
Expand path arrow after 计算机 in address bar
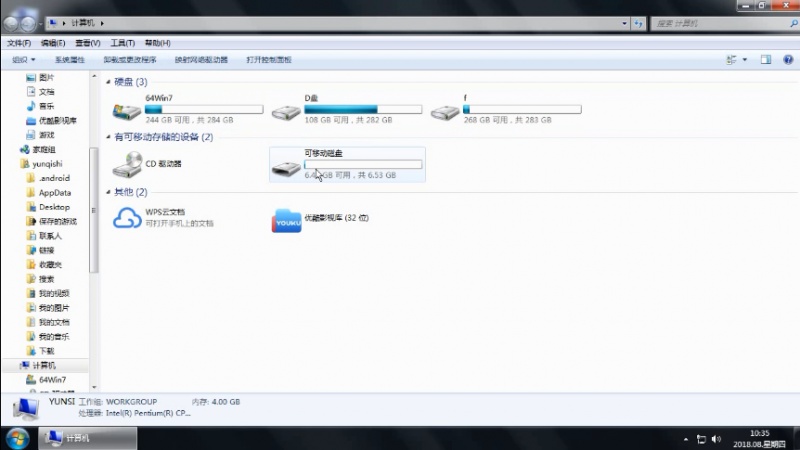pyautogui.click(x=102, y=23)
